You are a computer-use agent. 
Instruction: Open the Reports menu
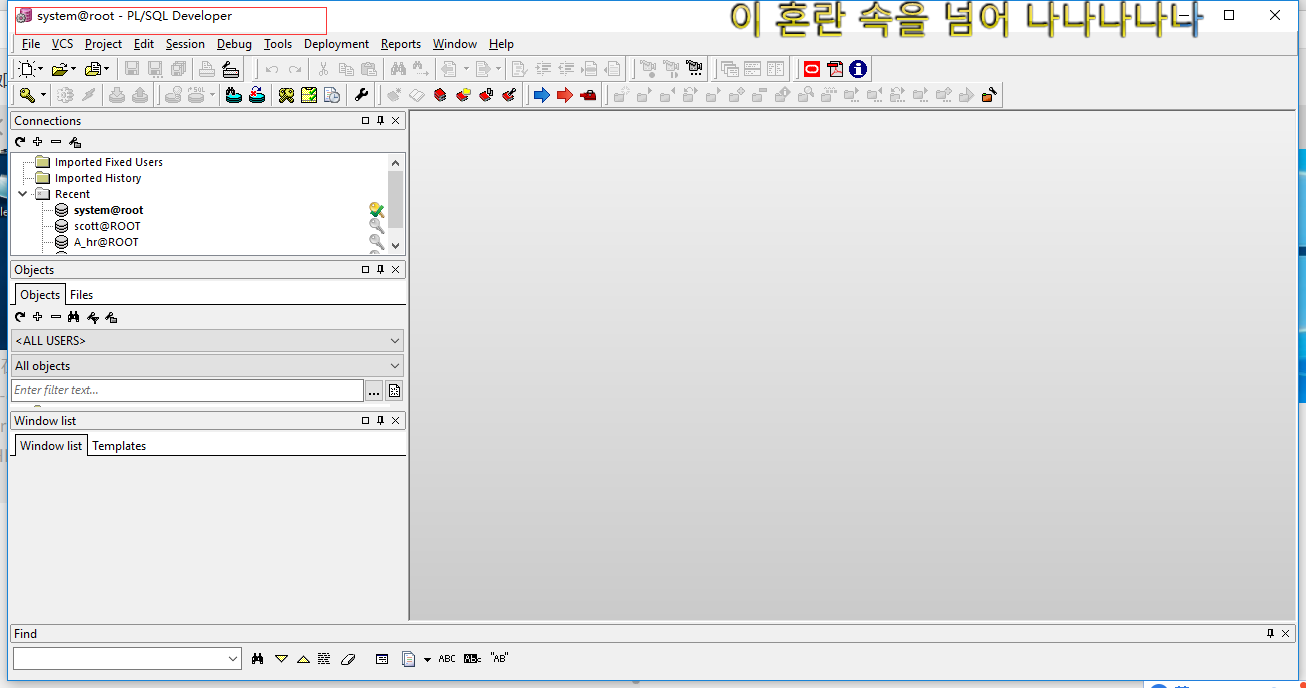(401, 44)
